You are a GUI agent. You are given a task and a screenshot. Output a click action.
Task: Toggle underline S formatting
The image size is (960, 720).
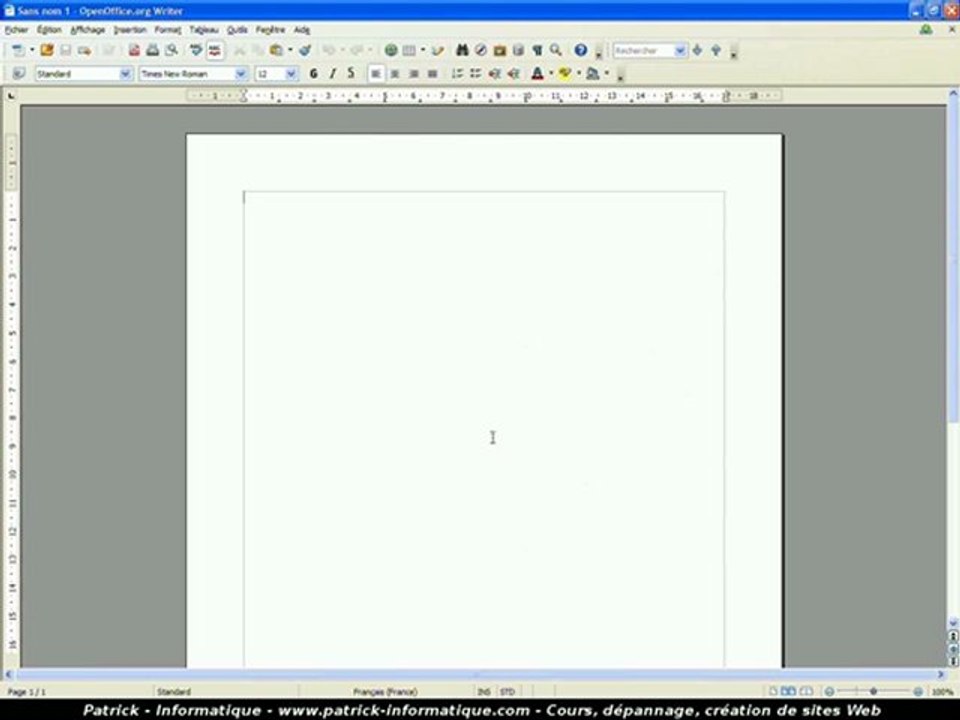click(351, 74)
